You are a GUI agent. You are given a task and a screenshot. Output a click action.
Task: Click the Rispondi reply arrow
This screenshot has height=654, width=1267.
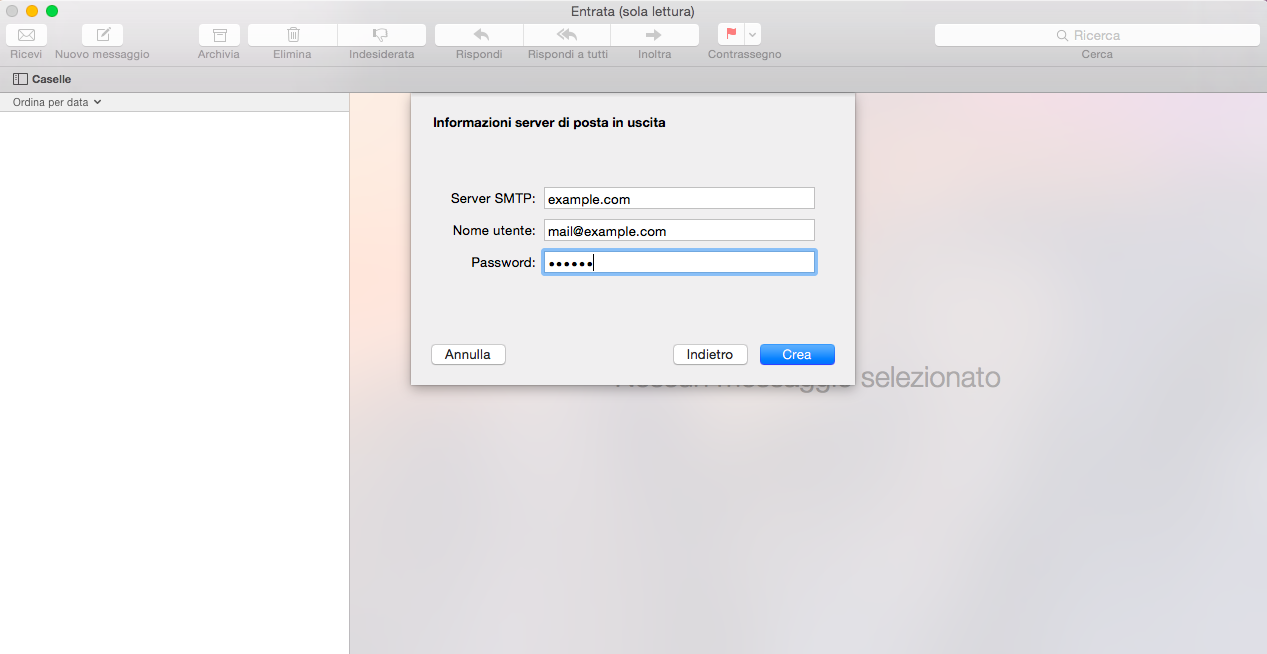coord(478,35)
